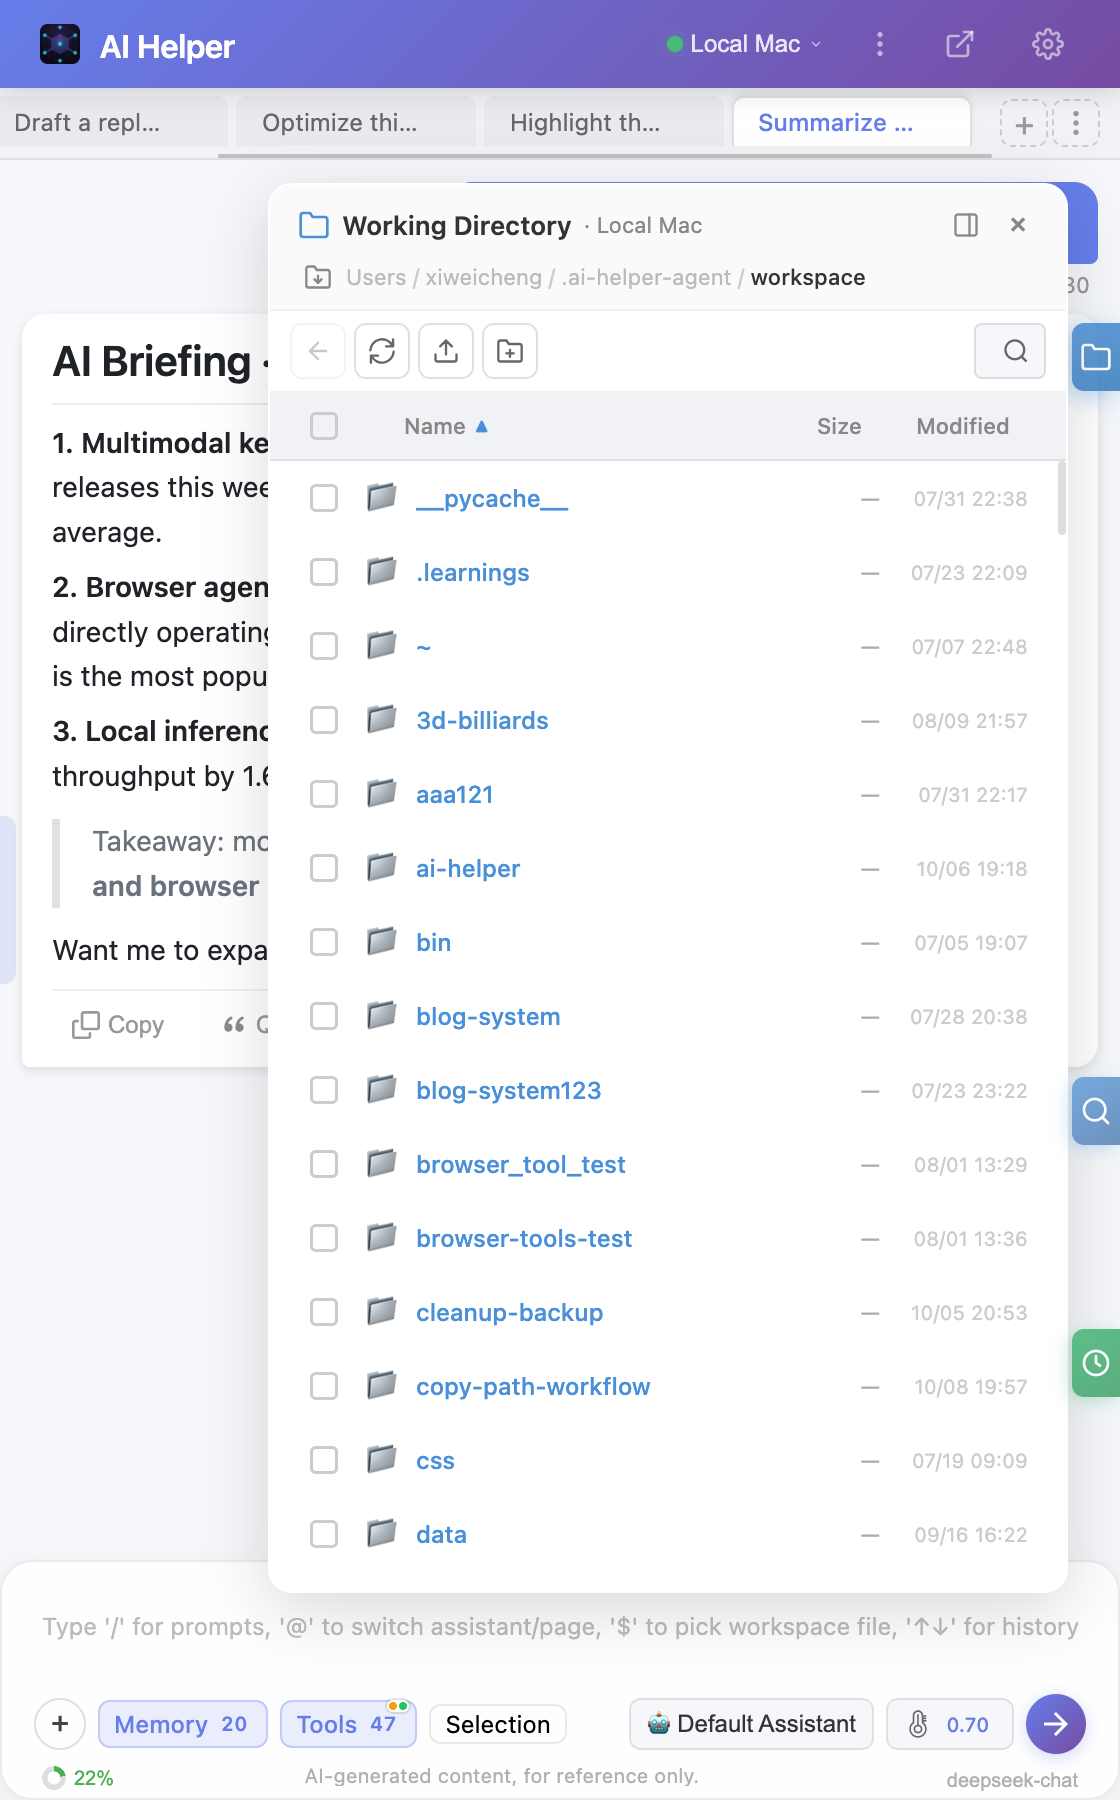1120x1800 pixels.
Task: Click the quote icon beside Copy
Action: pyautogui.click(x=234, y=1025)
